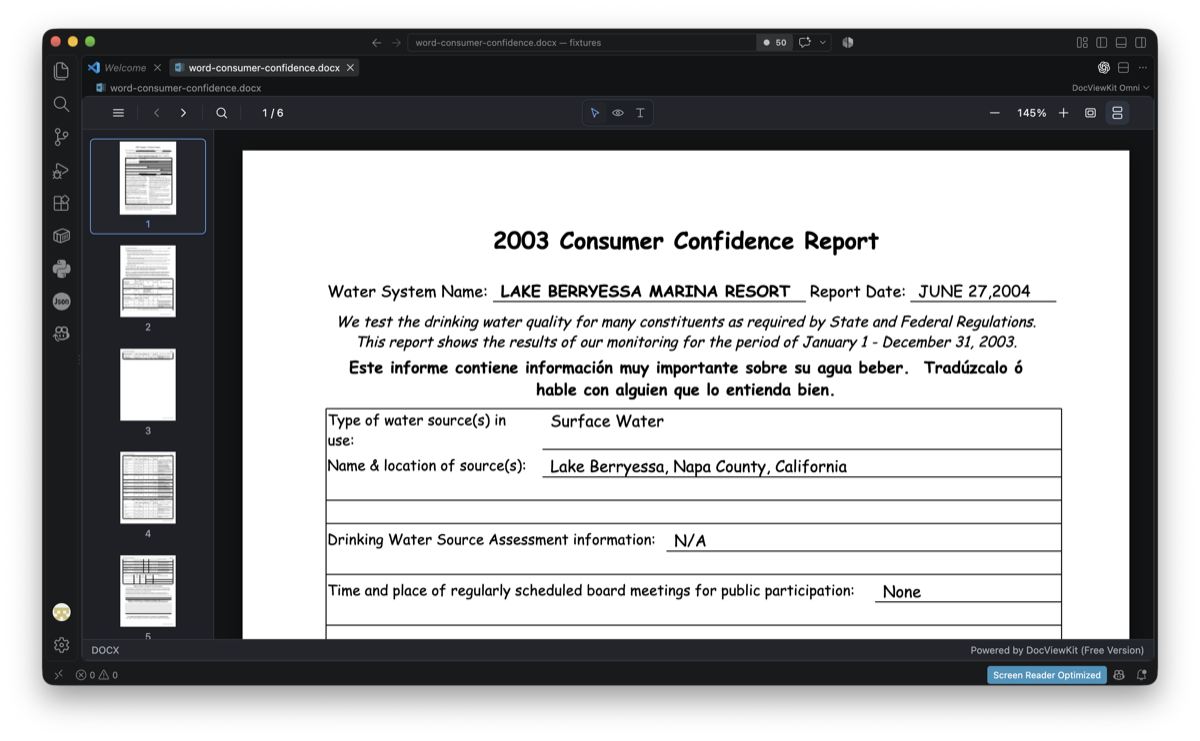
Task: Select page 5 thumbnail
Action: [148, 591]
